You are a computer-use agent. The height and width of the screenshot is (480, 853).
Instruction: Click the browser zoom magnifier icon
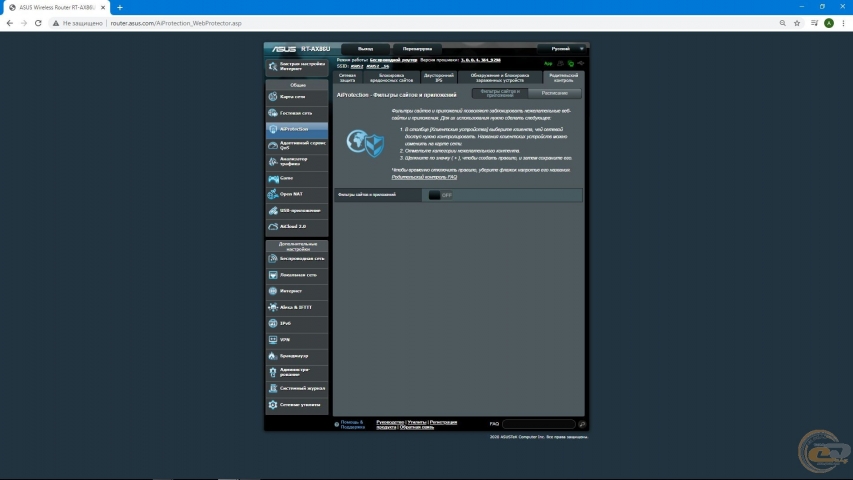click(782, 23)
